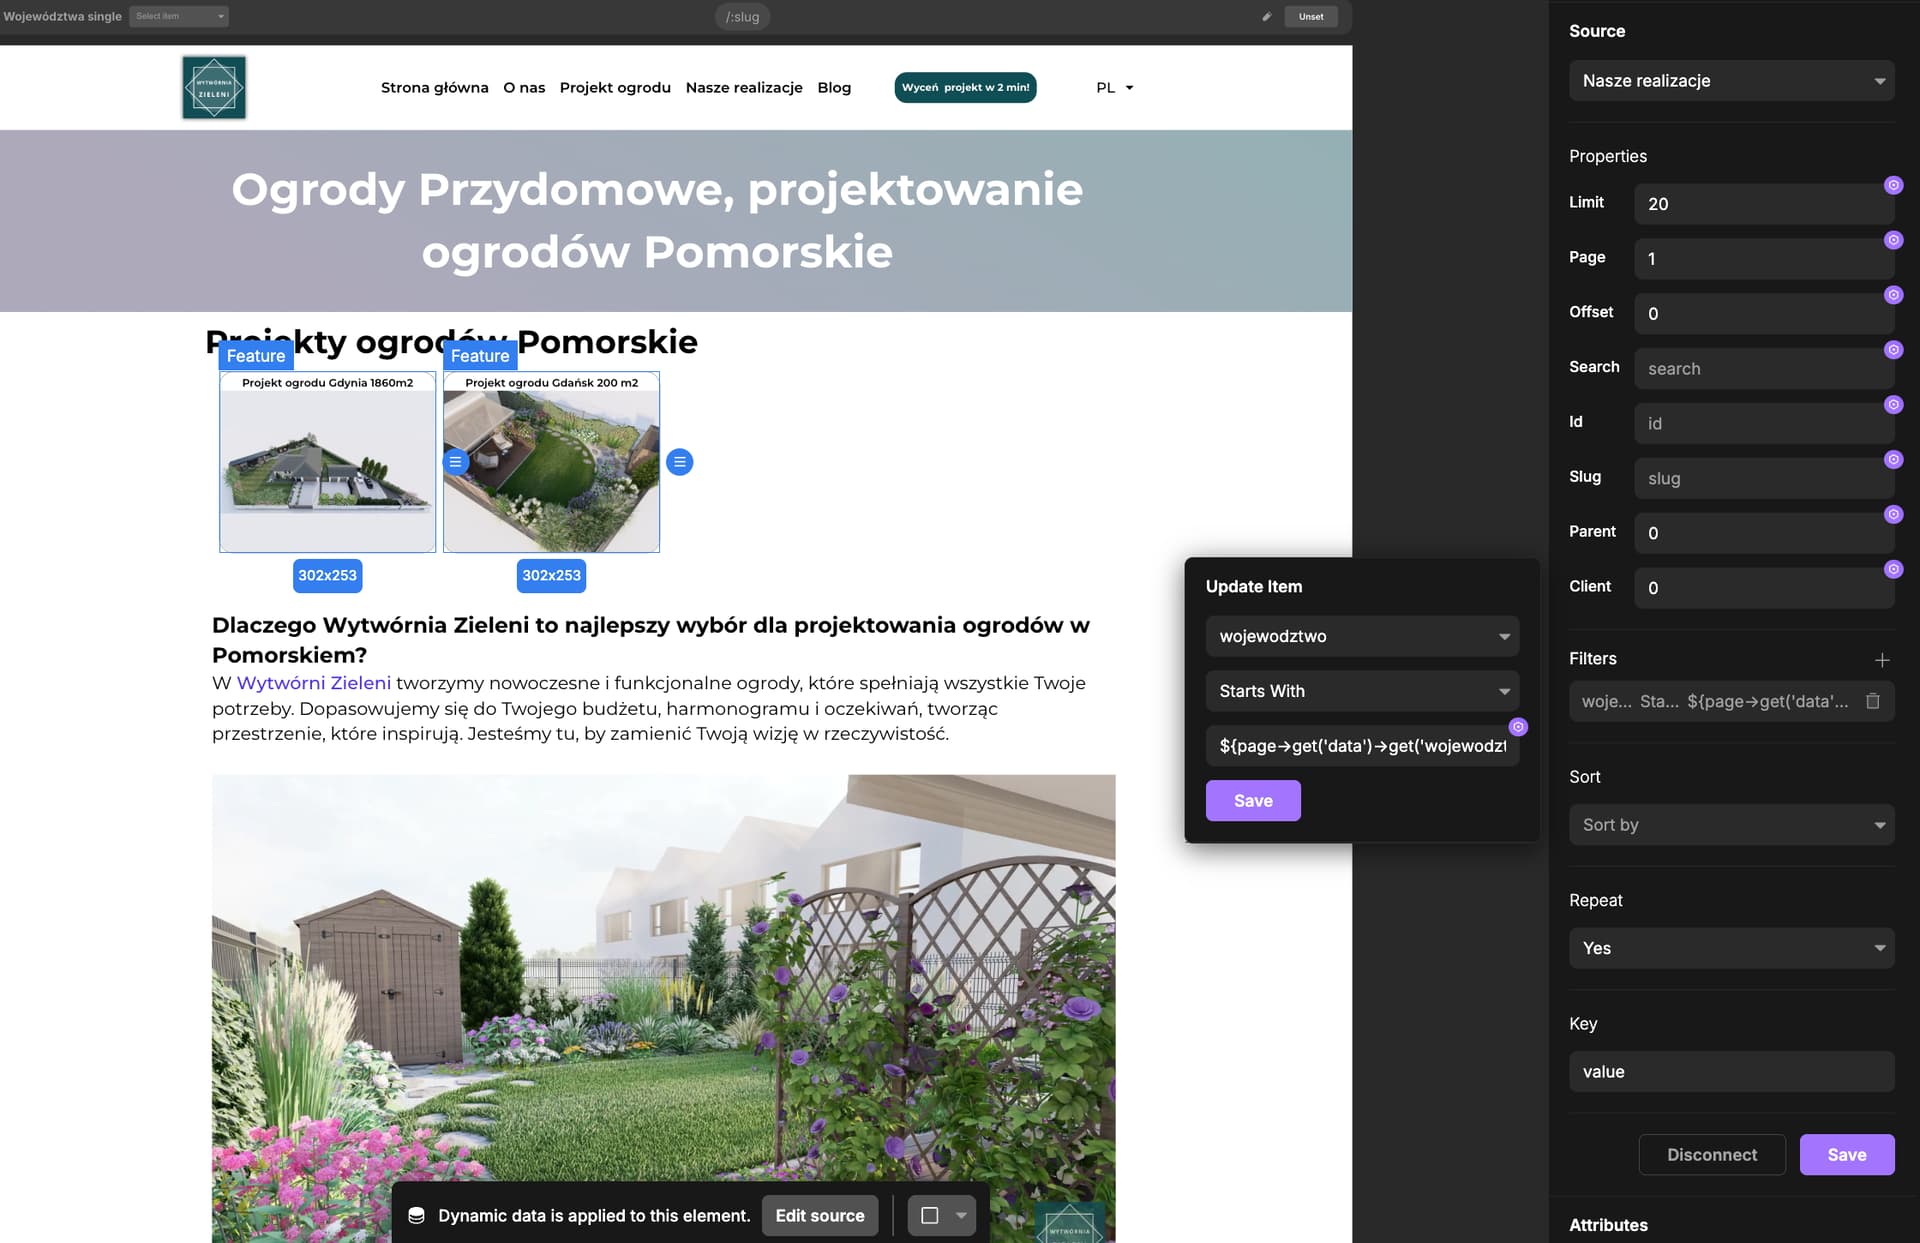This screenshot has width=1920, height=1243.
Task: Open the Nasze realizacje menu item
Action: pyautogui.click(x=744, y=88)
